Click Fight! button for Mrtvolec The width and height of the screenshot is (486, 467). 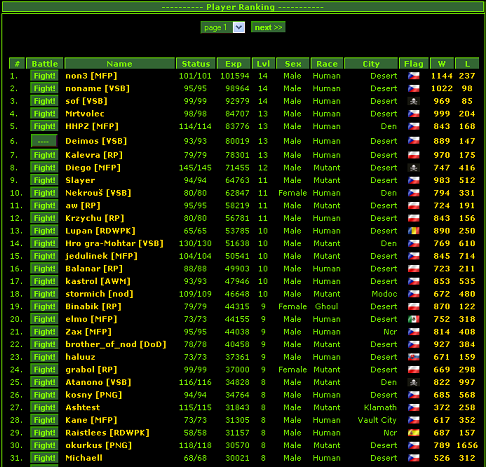point(44,114)
